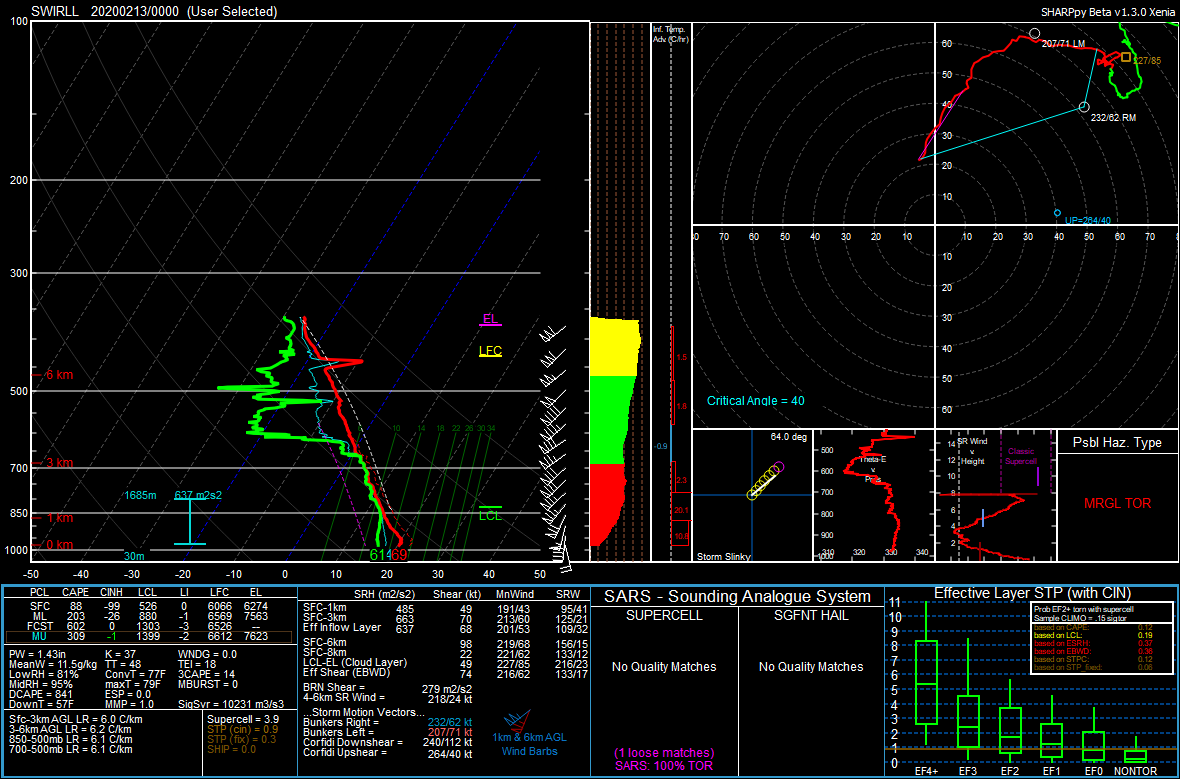Click the SARS - Sounding Analogue System title
This screenshot has height=779, width=1180.
click(738, 597)
